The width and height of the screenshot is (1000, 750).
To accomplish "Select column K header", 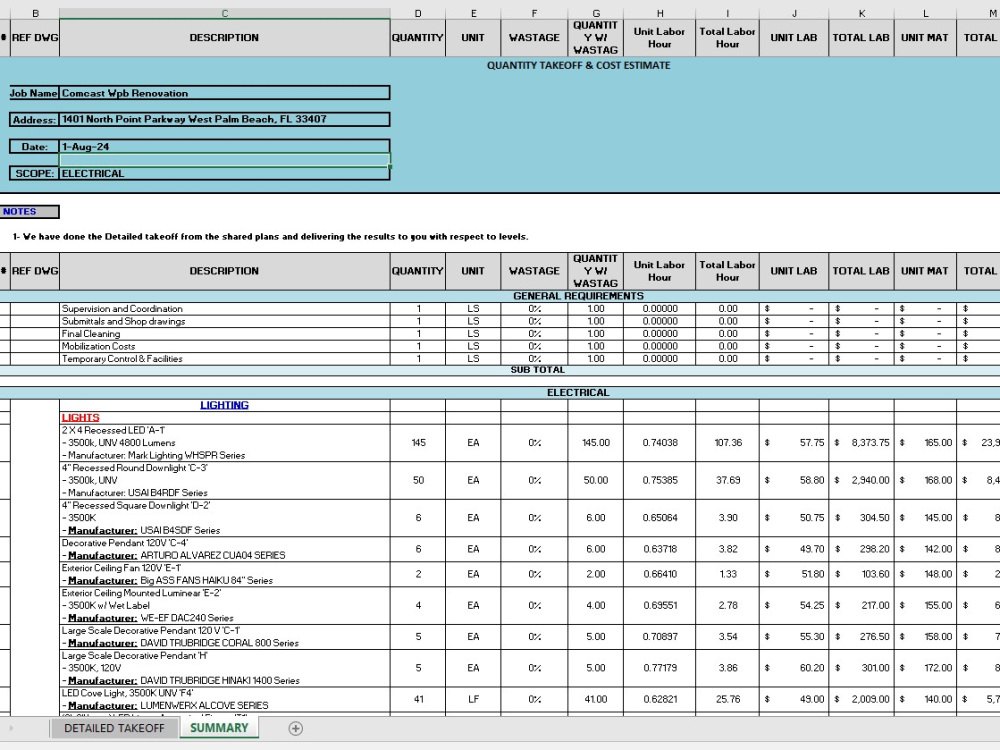I will pos(862,13).
